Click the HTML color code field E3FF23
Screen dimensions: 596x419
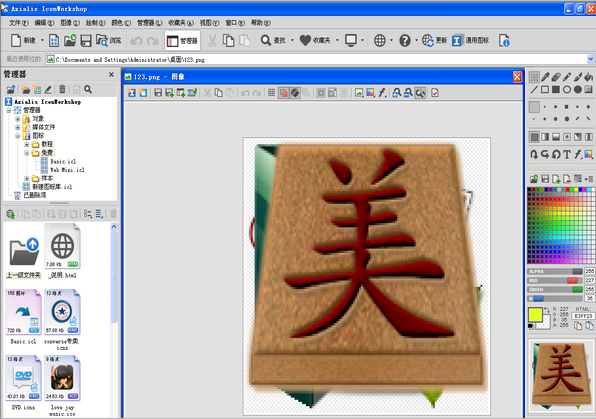(x=583, y=316)
